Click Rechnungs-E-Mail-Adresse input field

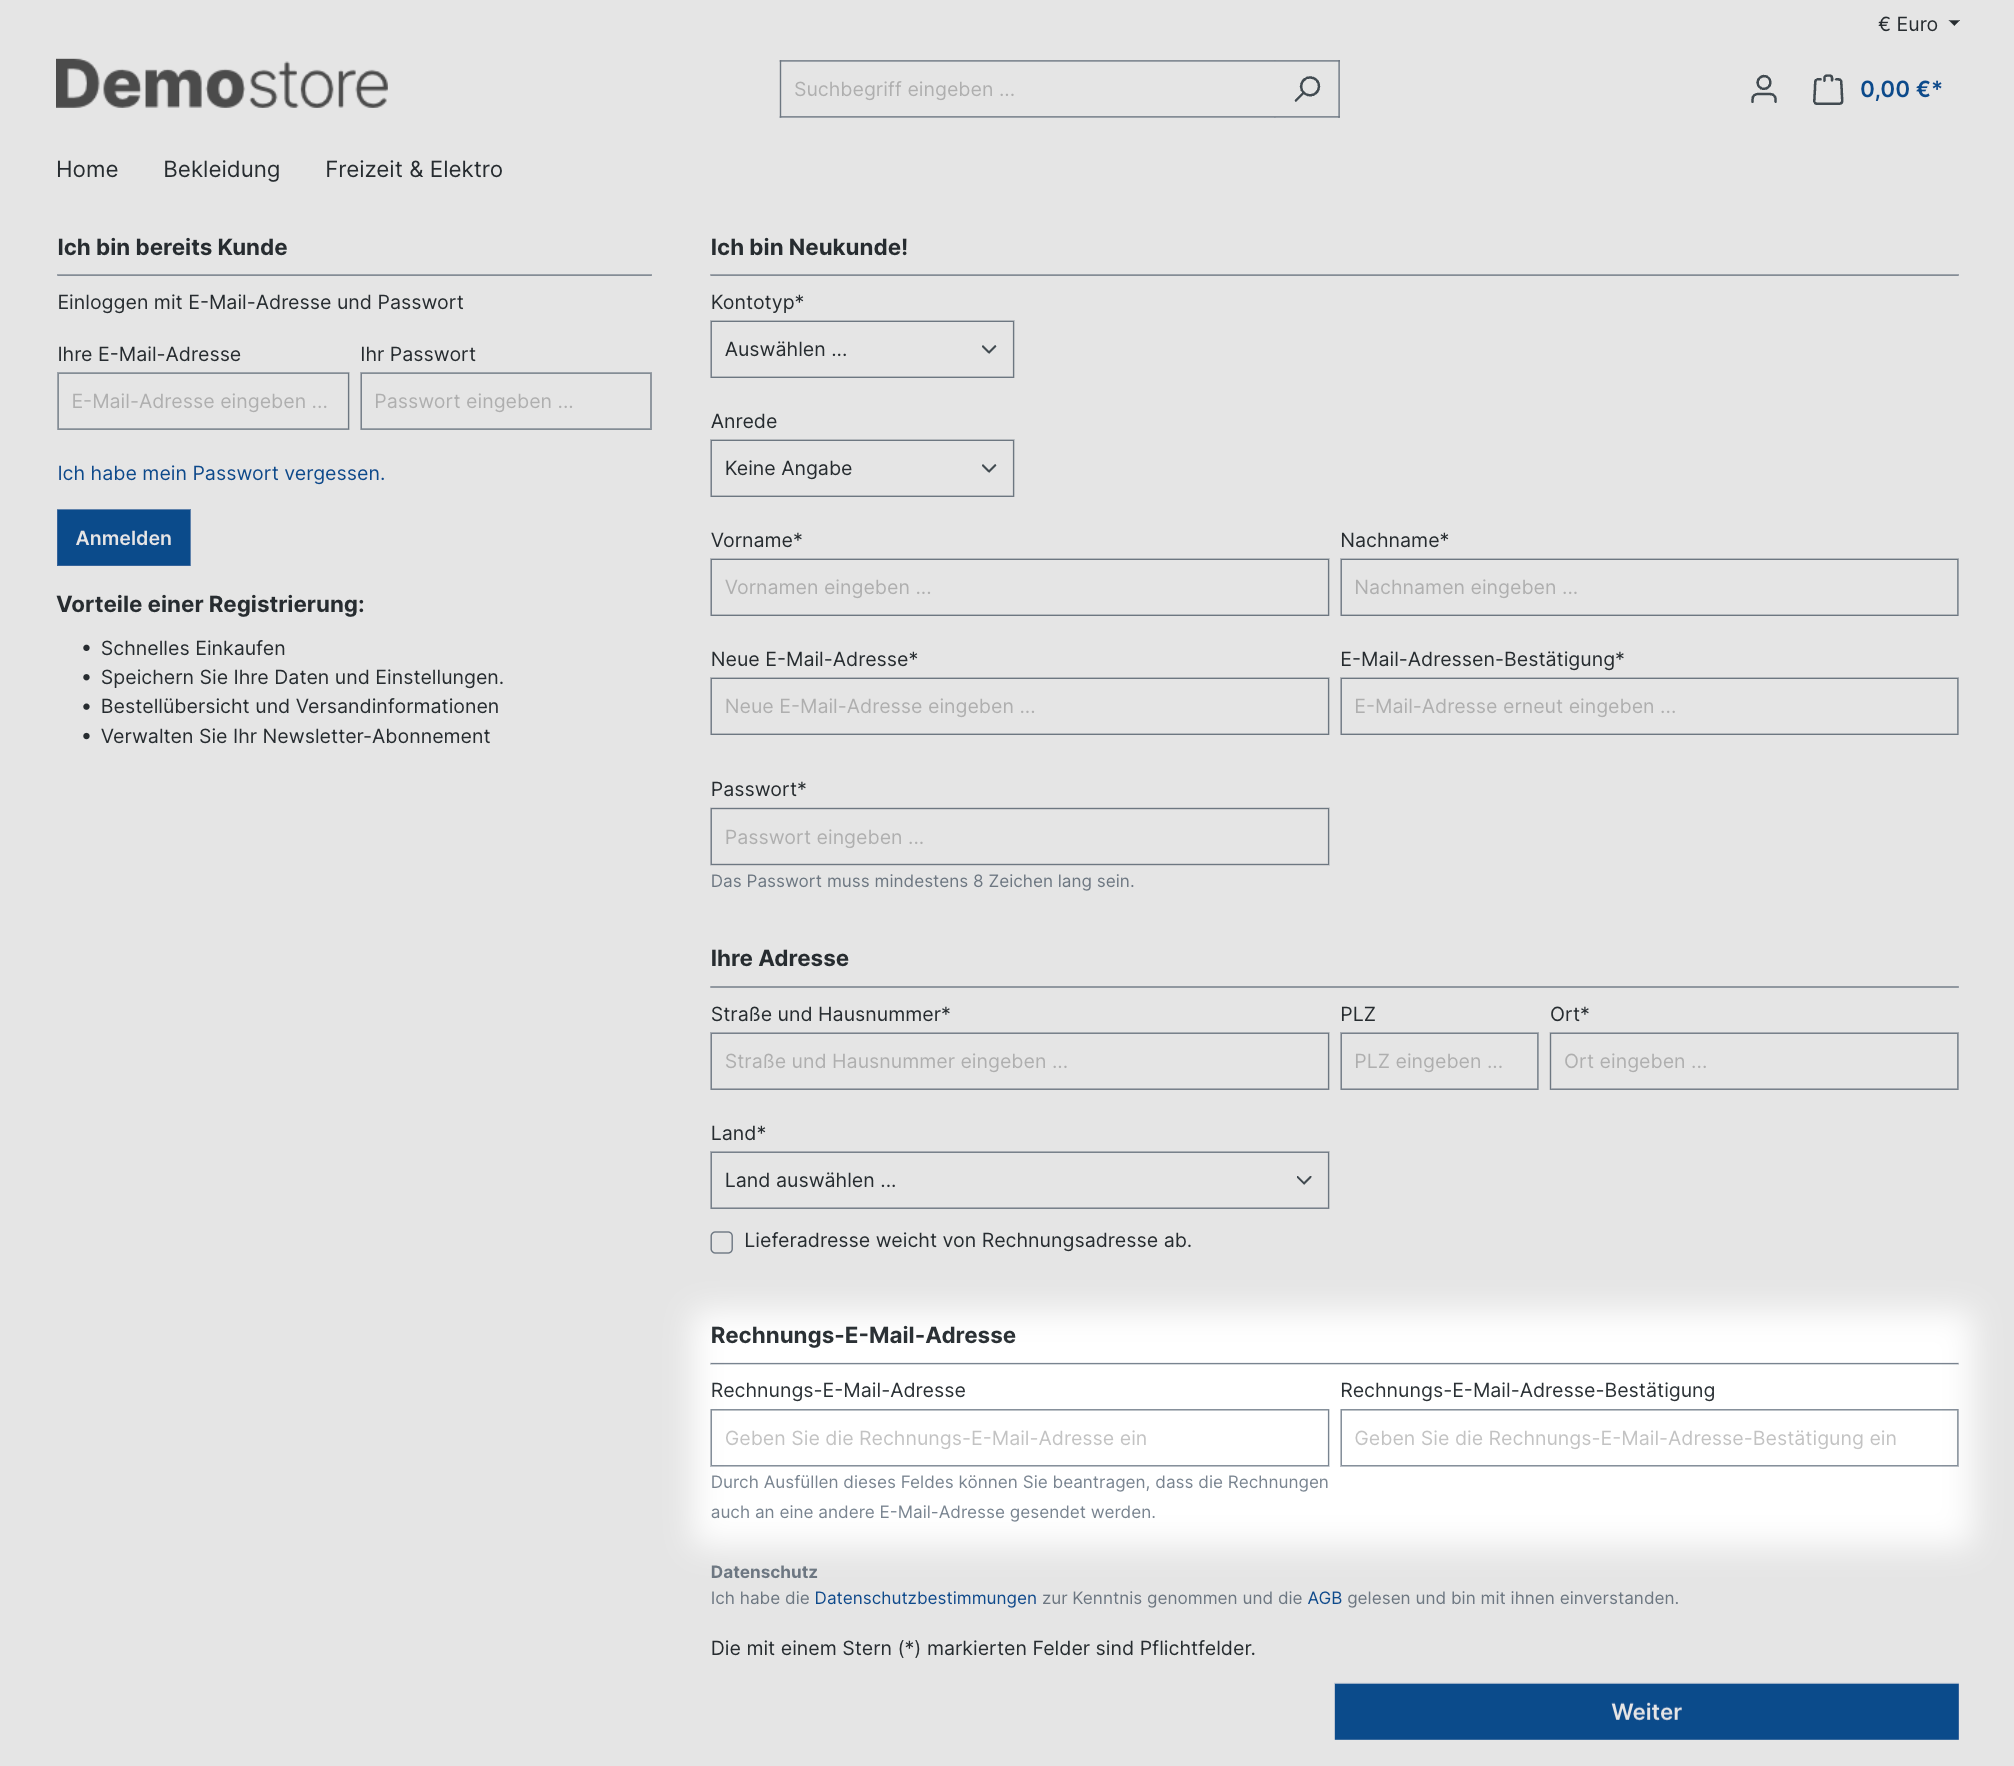(x=1019, y=1437)
